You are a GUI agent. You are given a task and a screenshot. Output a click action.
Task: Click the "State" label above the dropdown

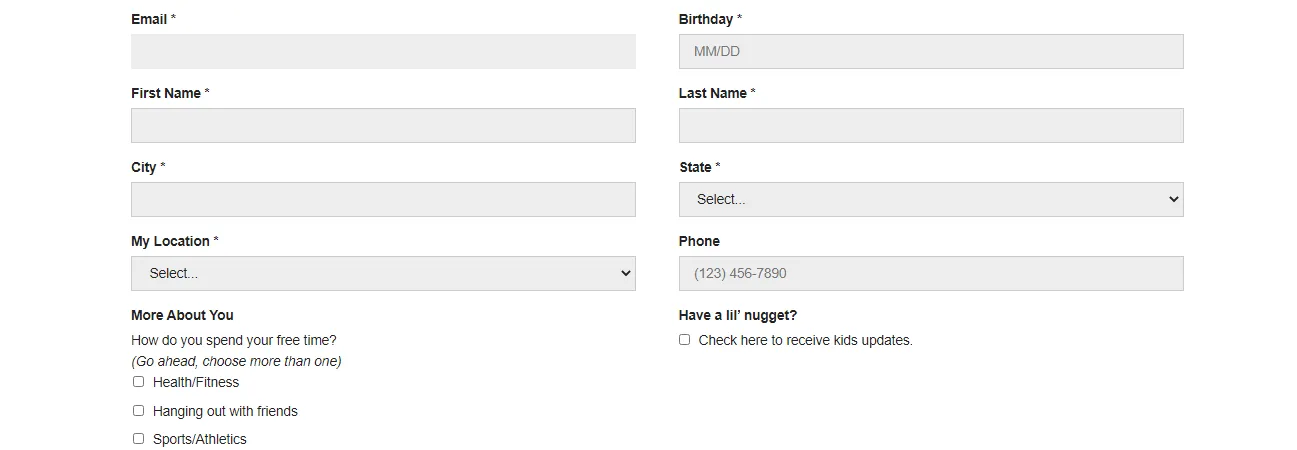pyautogui.click(x=695, y=167)
